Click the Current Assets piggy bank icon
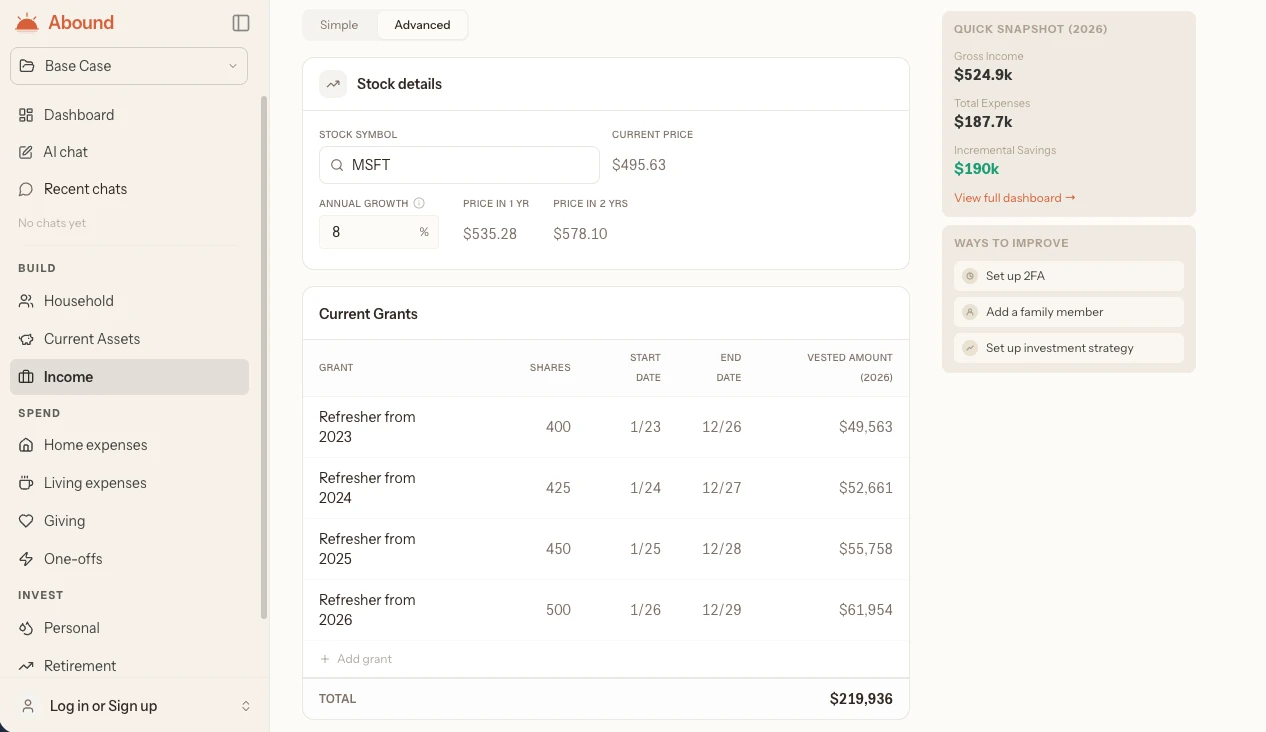The image size is (1266, 732). pyautogui.click(x=26, y=339)
